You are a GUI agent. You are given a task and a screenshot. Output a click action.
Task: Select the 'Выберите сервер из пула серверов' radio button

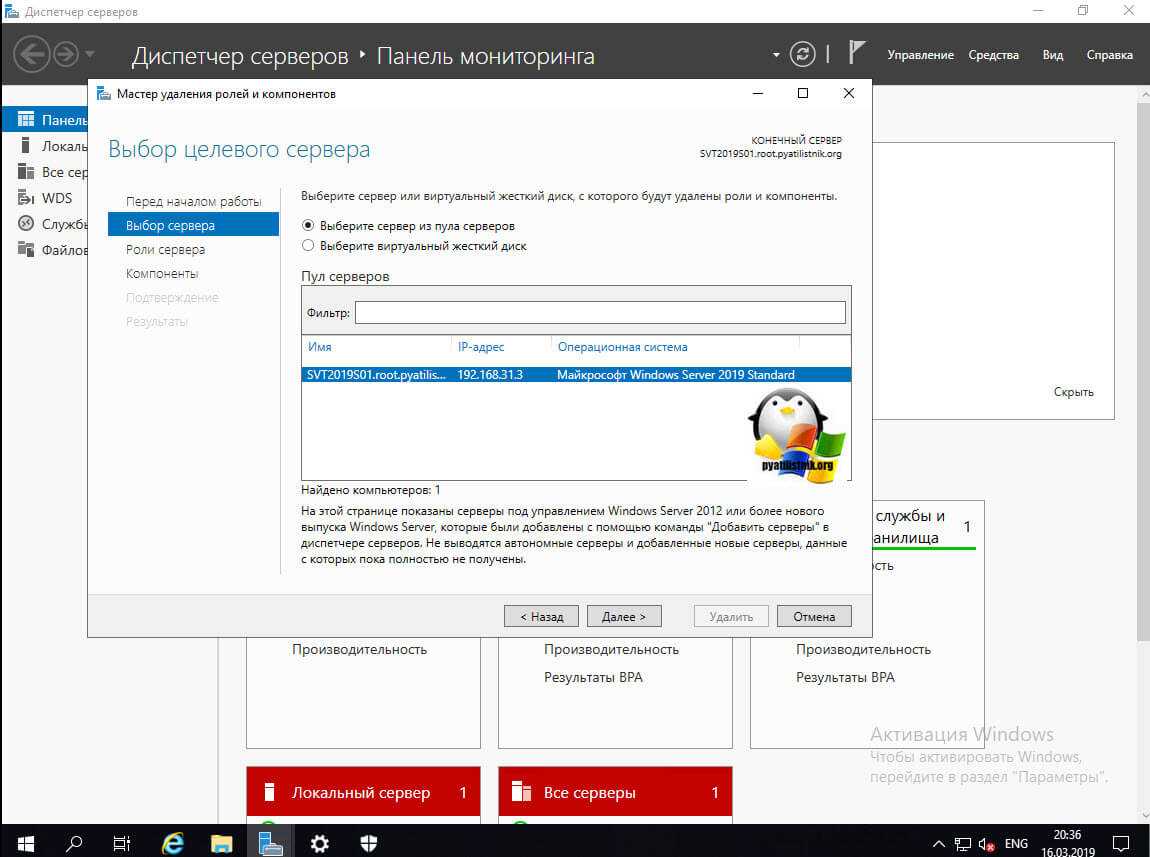pos(308,226)
